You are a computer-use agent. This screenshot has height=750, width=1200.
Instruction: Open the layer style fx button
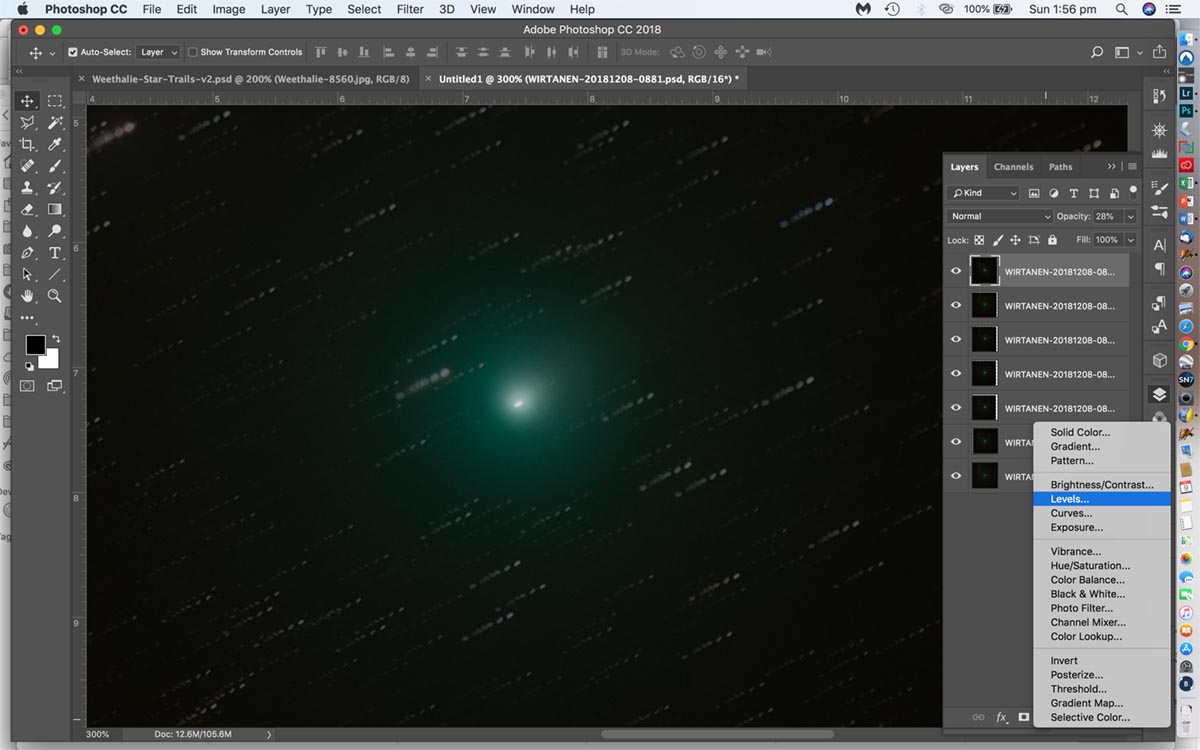1002,717
